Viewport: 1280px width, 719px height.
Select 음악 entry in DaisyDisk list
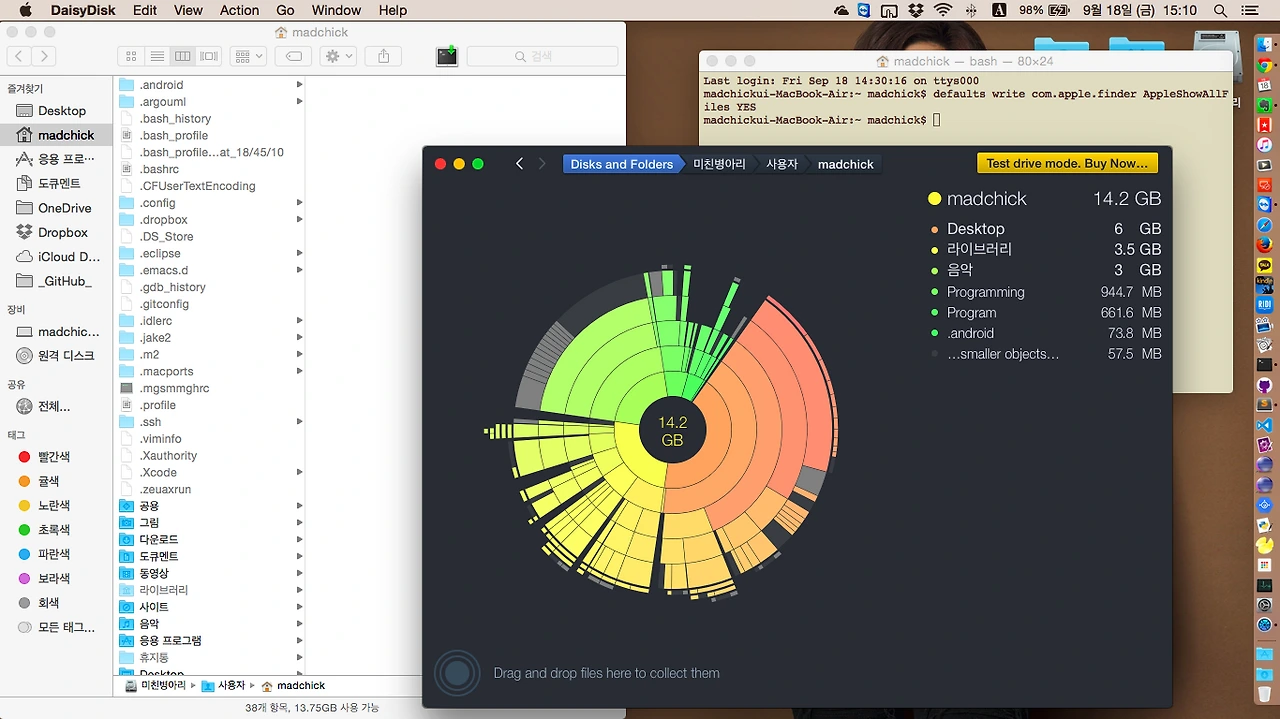click(x=1045, y=270)
